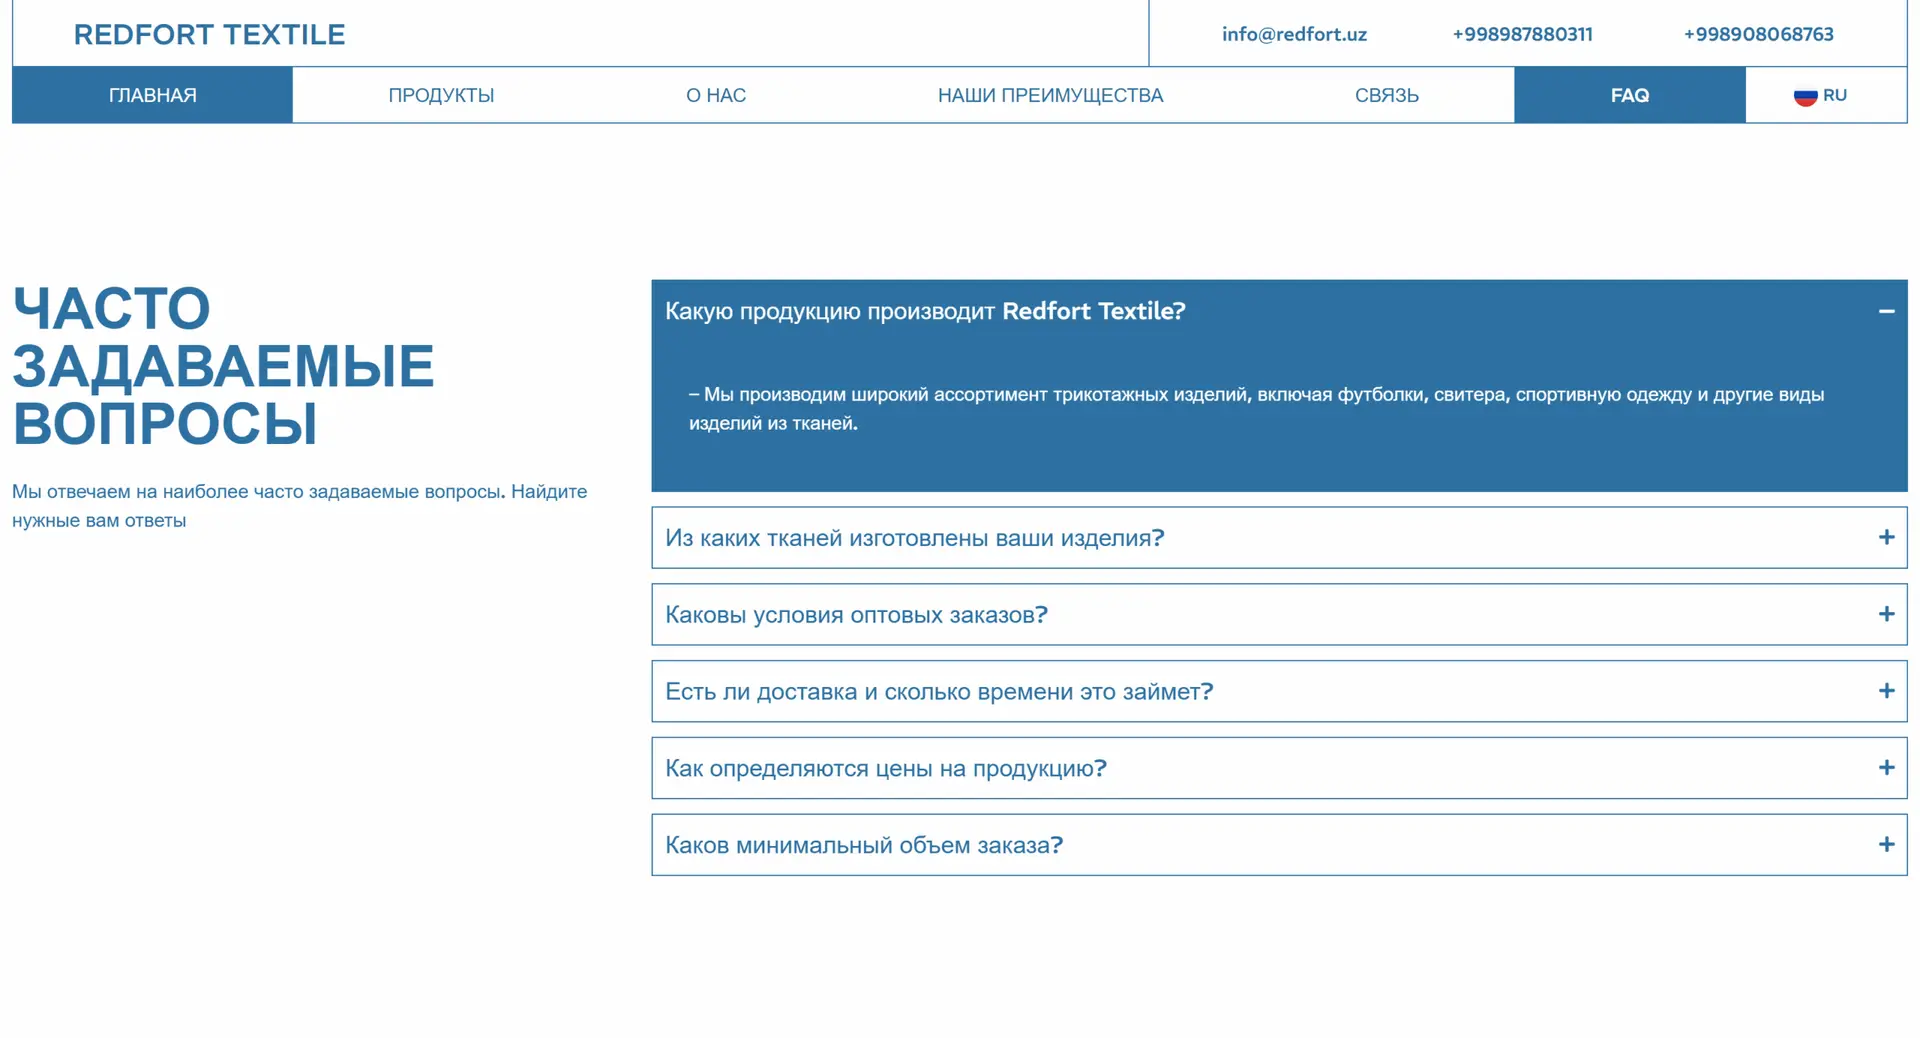Click plus icon beside wholesale orders question
Image resolution: width=1920 pixels, height=1038 pixels.
coord(1886,615)
